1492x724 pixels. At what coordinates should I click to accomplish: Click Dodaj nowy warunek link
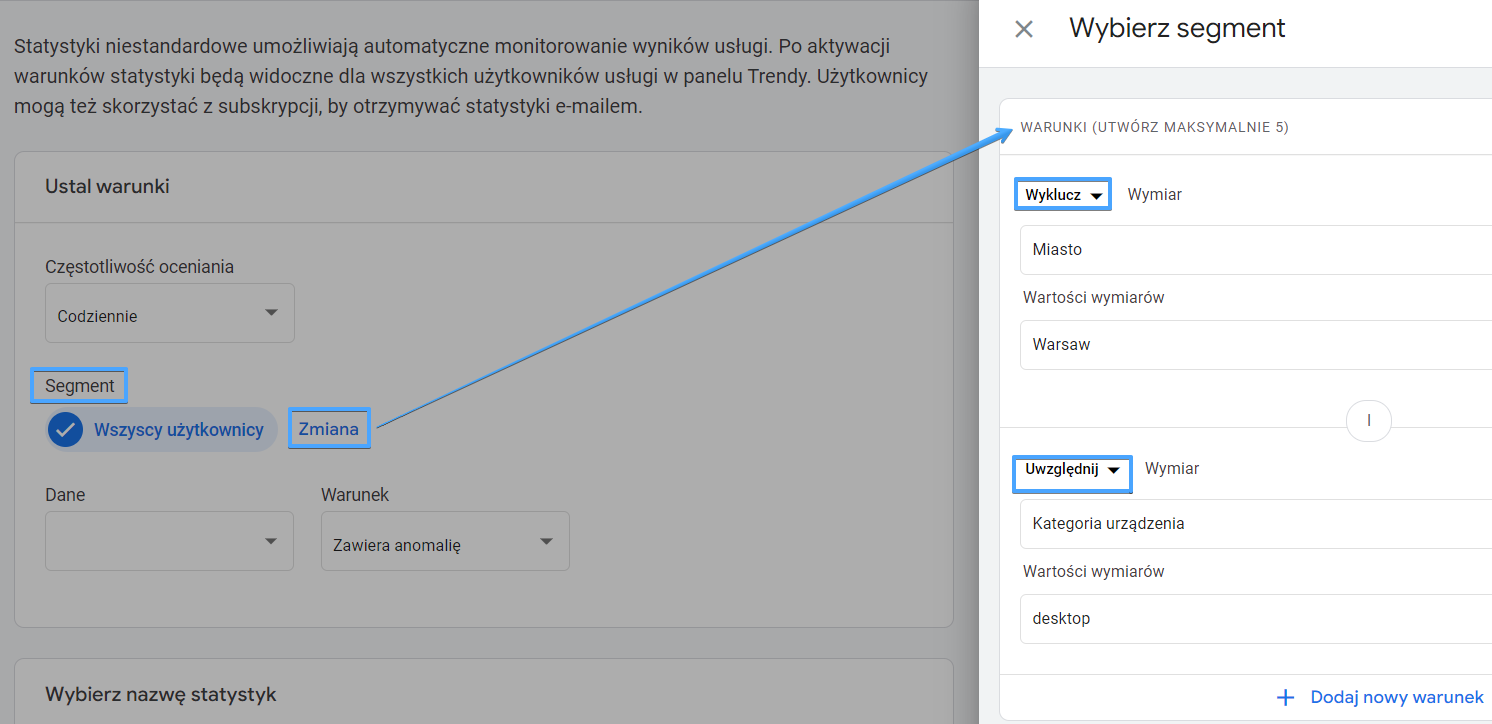coord(1397,698)
